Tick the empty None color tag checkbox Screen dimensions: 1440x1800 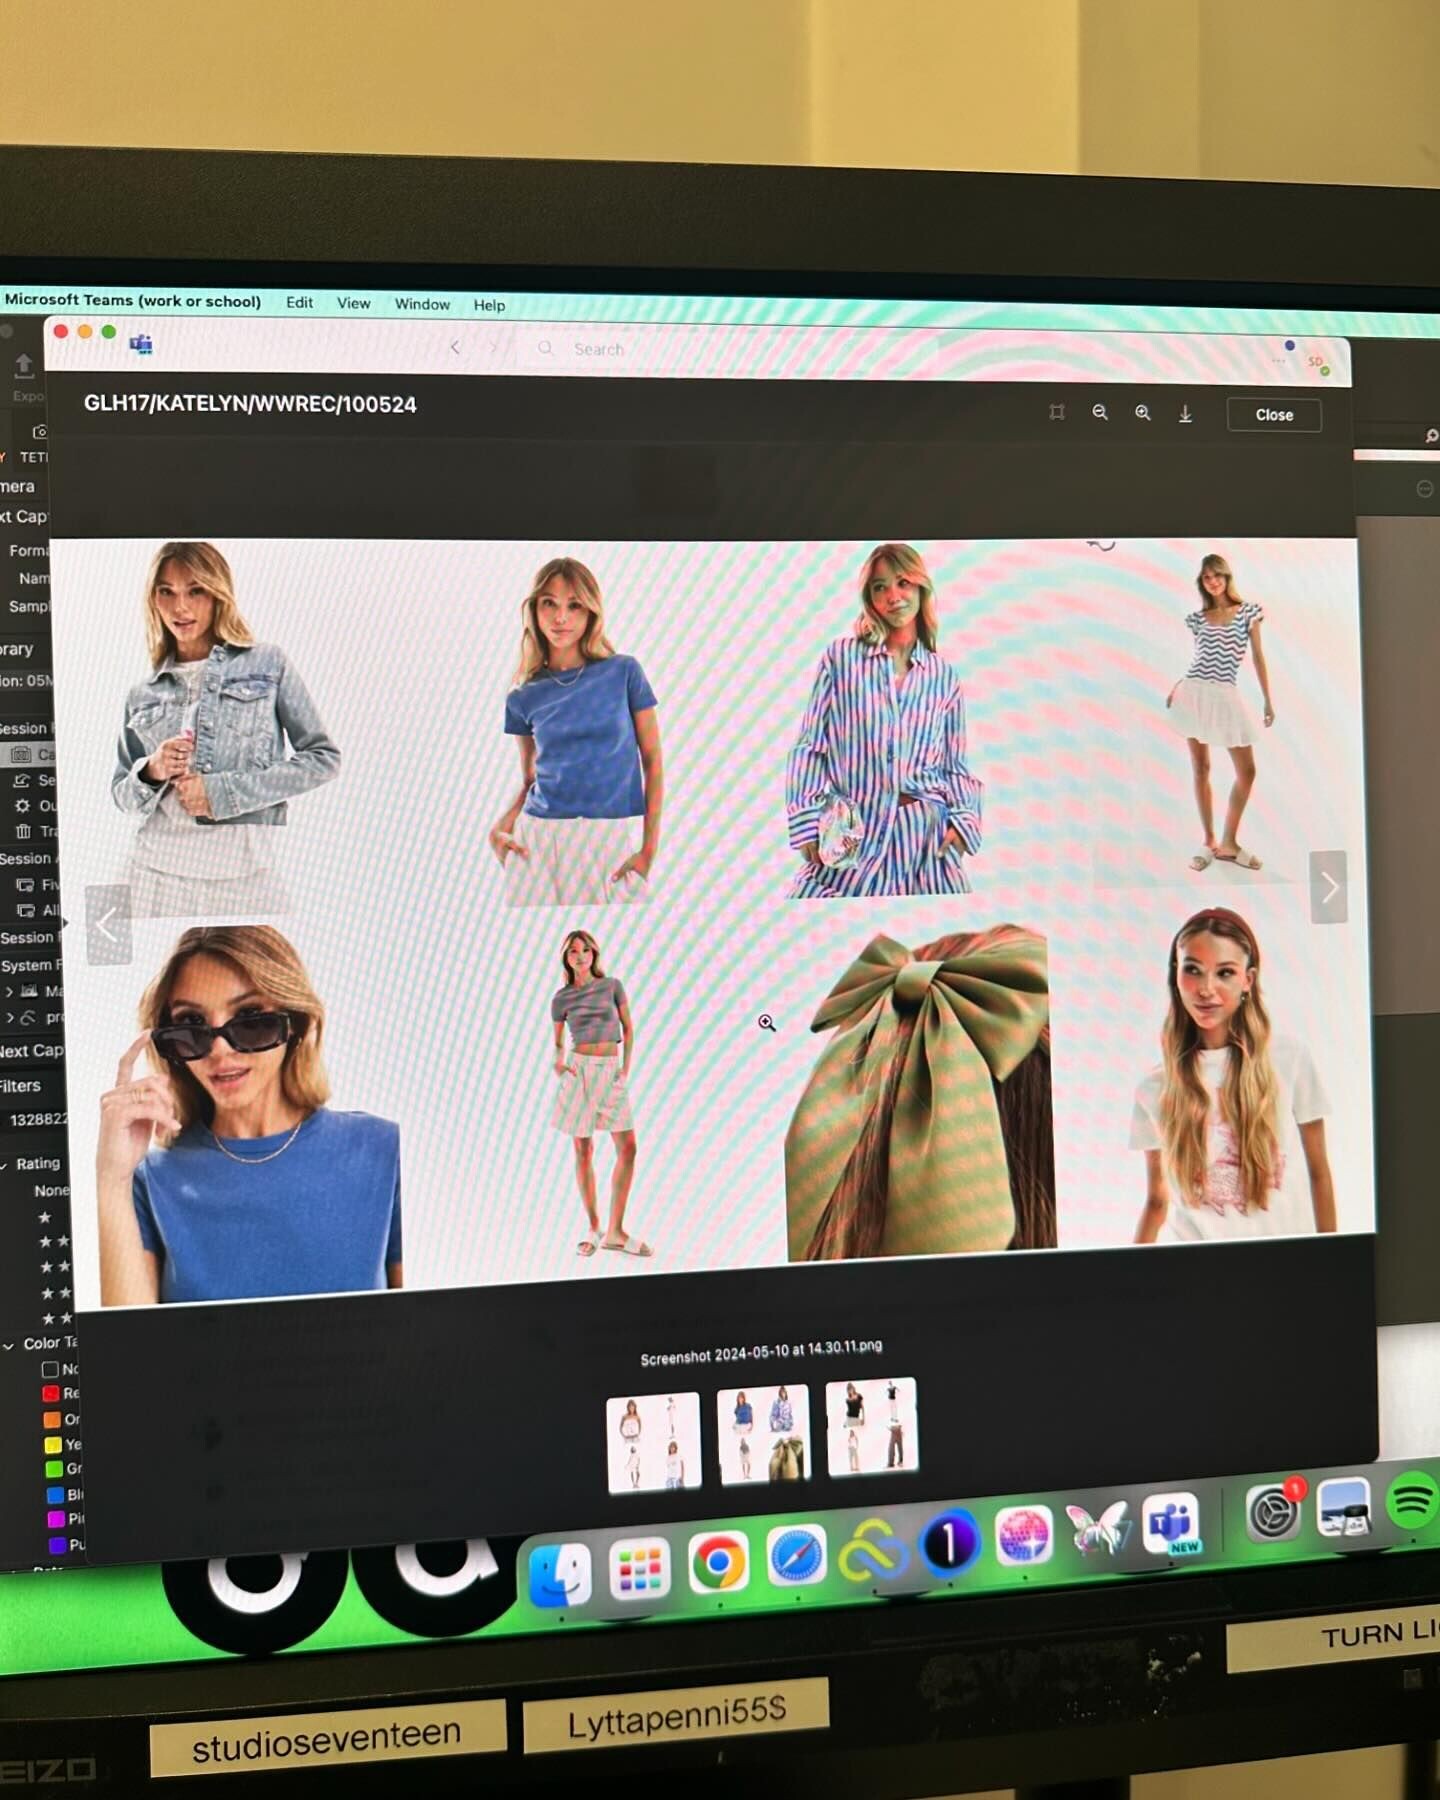click(x=50, y=1369)
